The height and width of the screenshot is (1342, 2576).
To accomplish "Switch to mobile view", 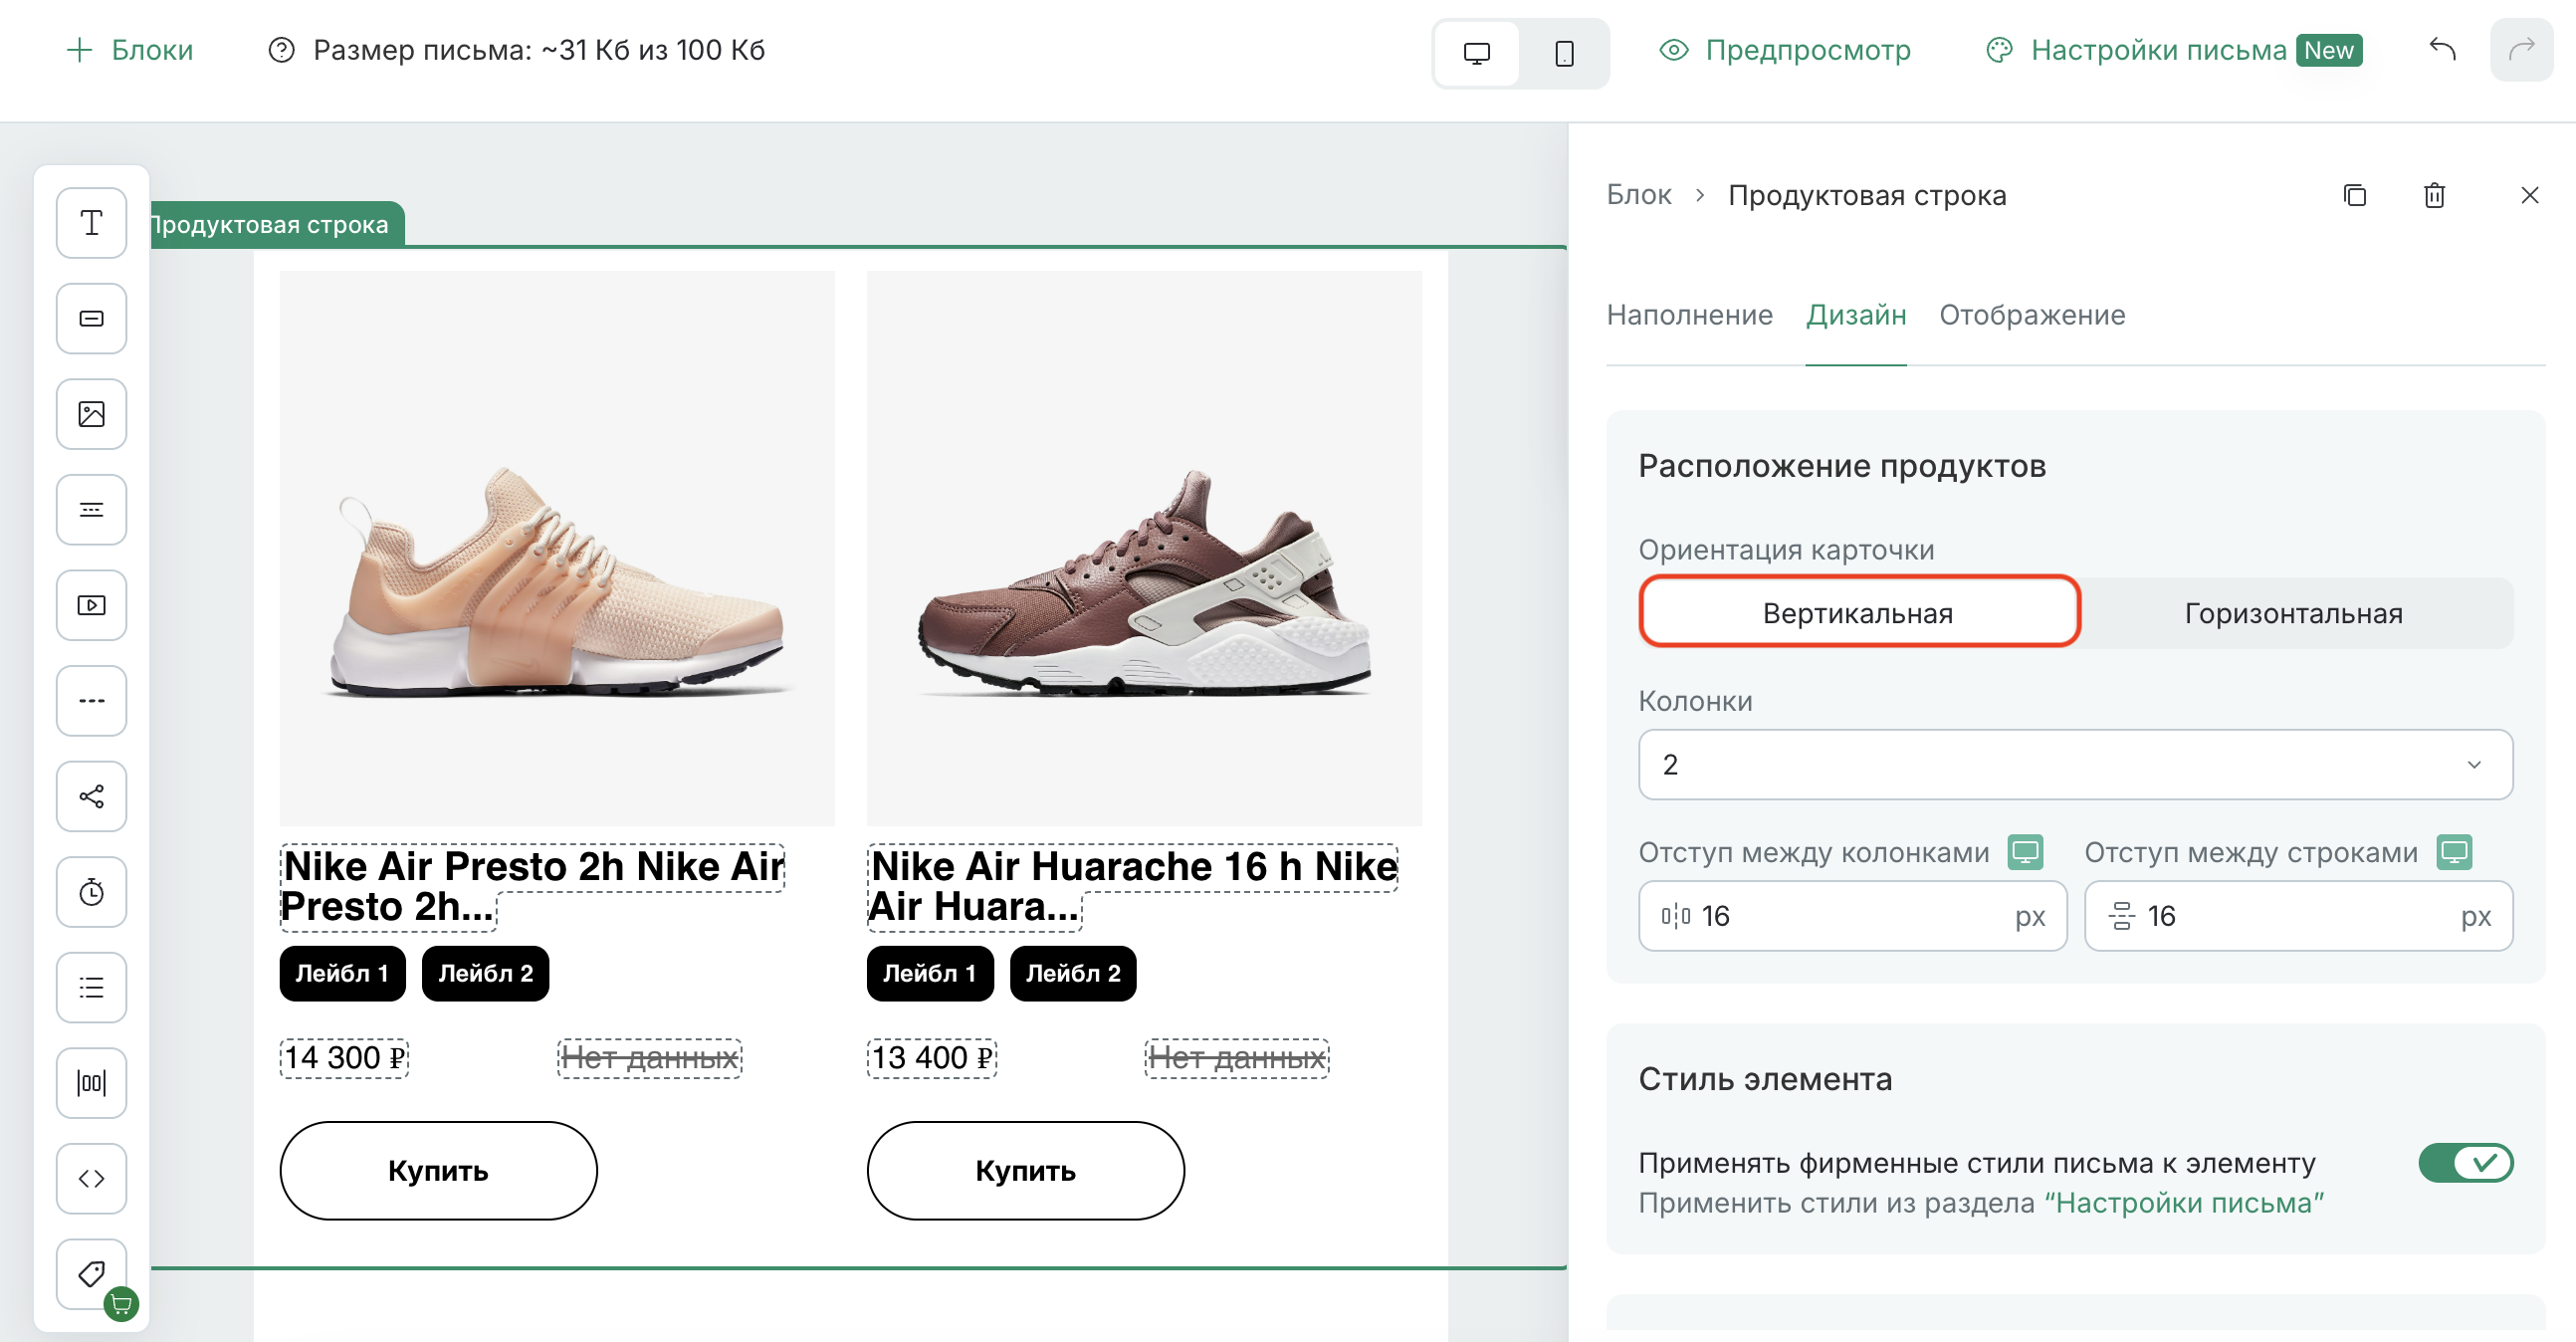I will tap(1564, 52).
